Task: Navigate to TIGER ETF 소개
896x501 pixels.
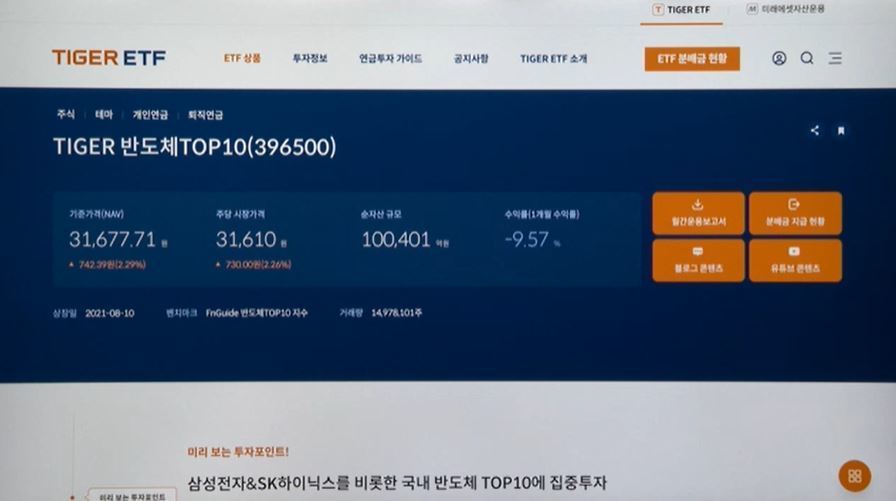Action: tap(553, 59)
